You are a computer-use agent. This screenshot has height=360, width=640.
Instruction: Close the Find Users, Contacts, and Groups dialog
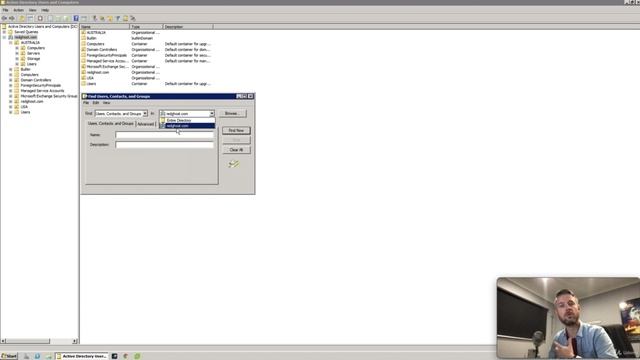[251, 96]
